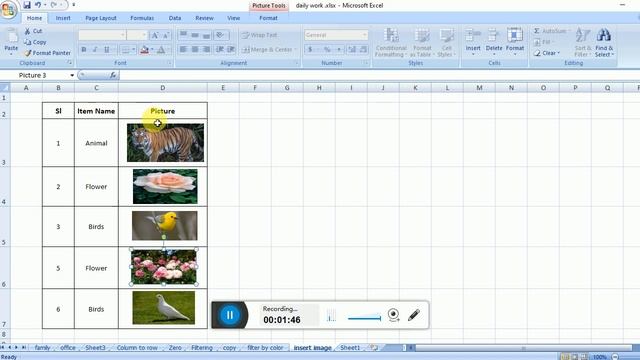
Task: Click the 'Sl' header cell
Action: (58, 111)
